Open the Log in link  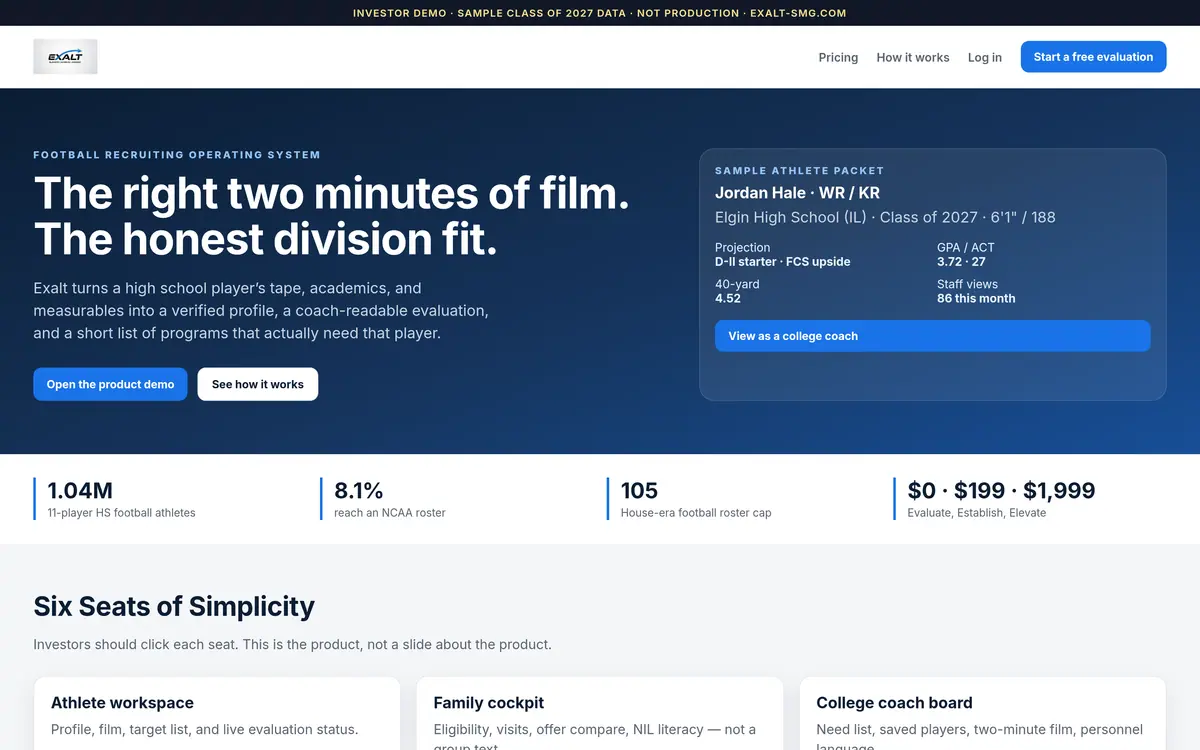tap(985, 57)
